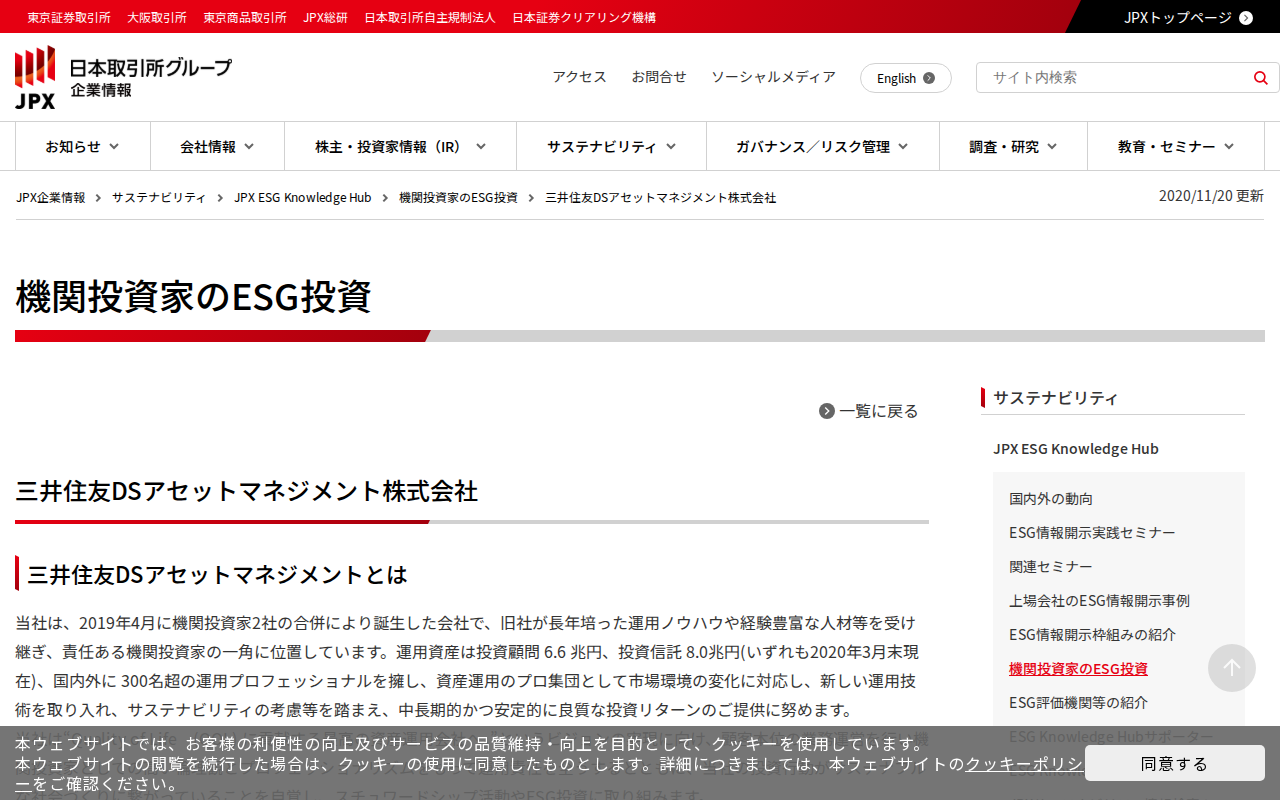
Task: Open ESG評価機関等の紹介 in sidebar
Action: [x=1078, y=702]
